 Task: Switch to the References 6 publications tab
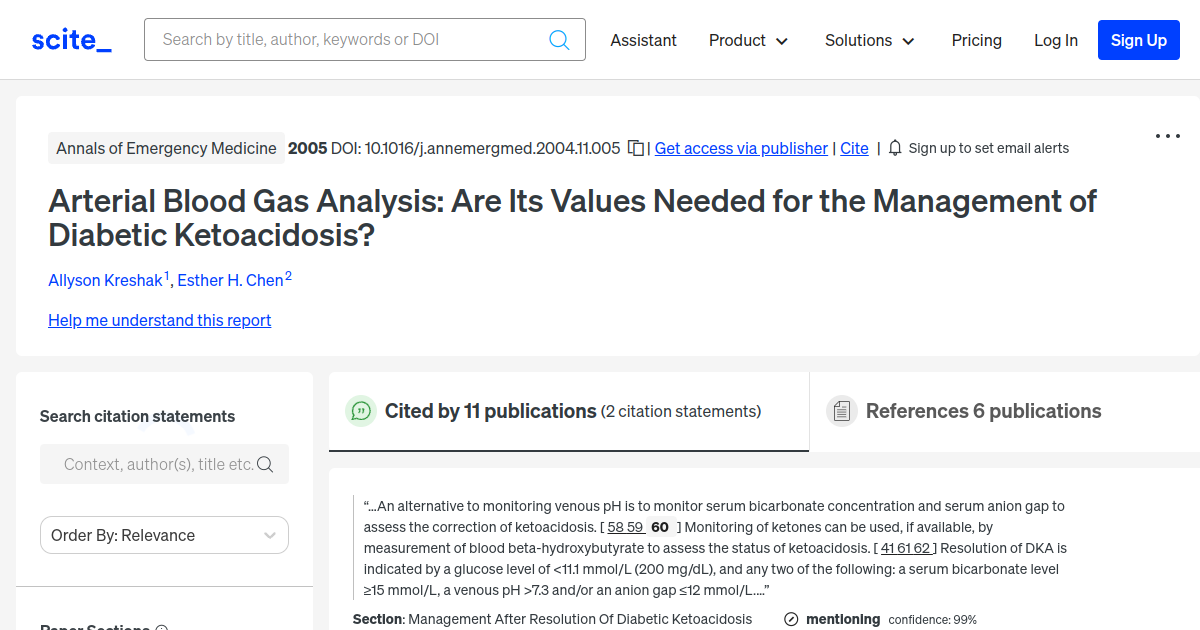(983, 411)
